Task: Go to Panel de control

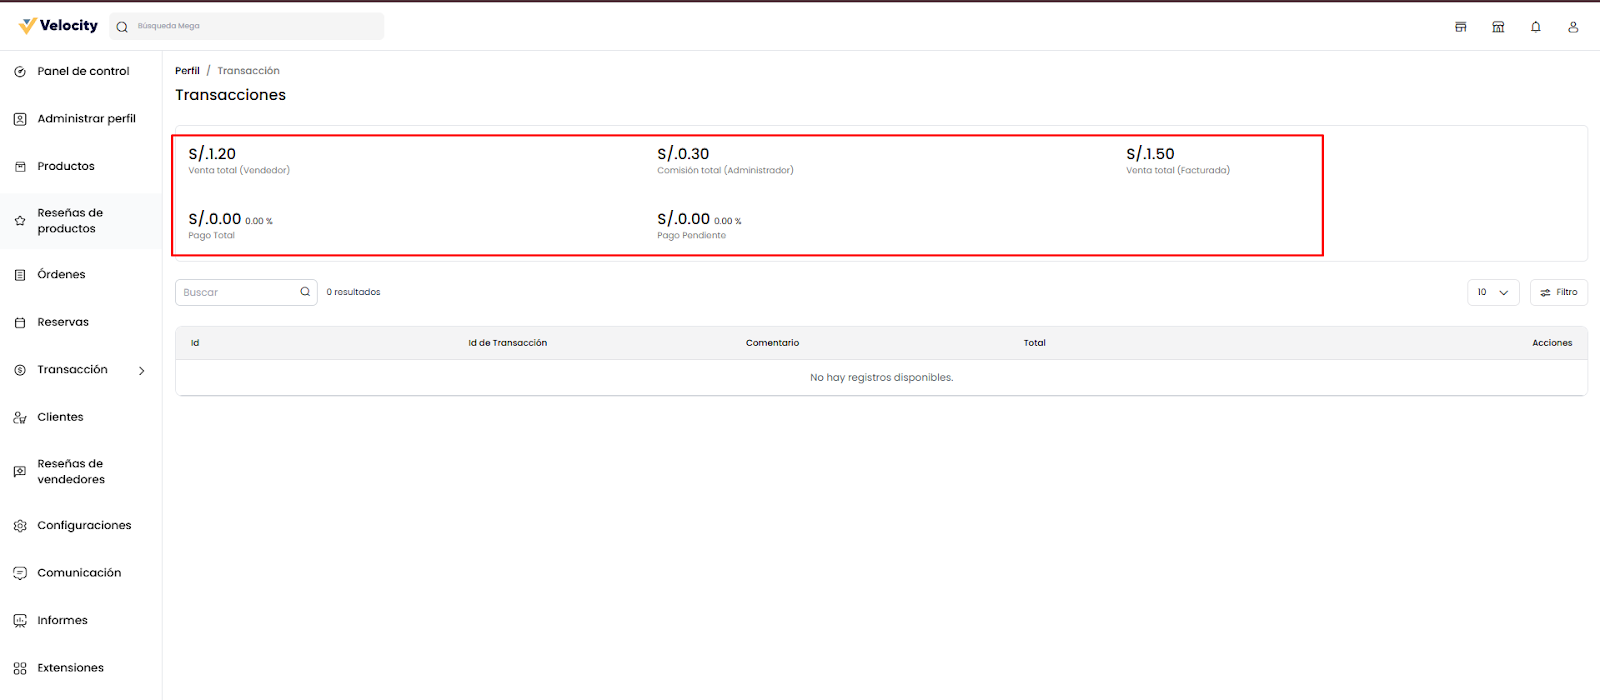Action: point(83,71)
